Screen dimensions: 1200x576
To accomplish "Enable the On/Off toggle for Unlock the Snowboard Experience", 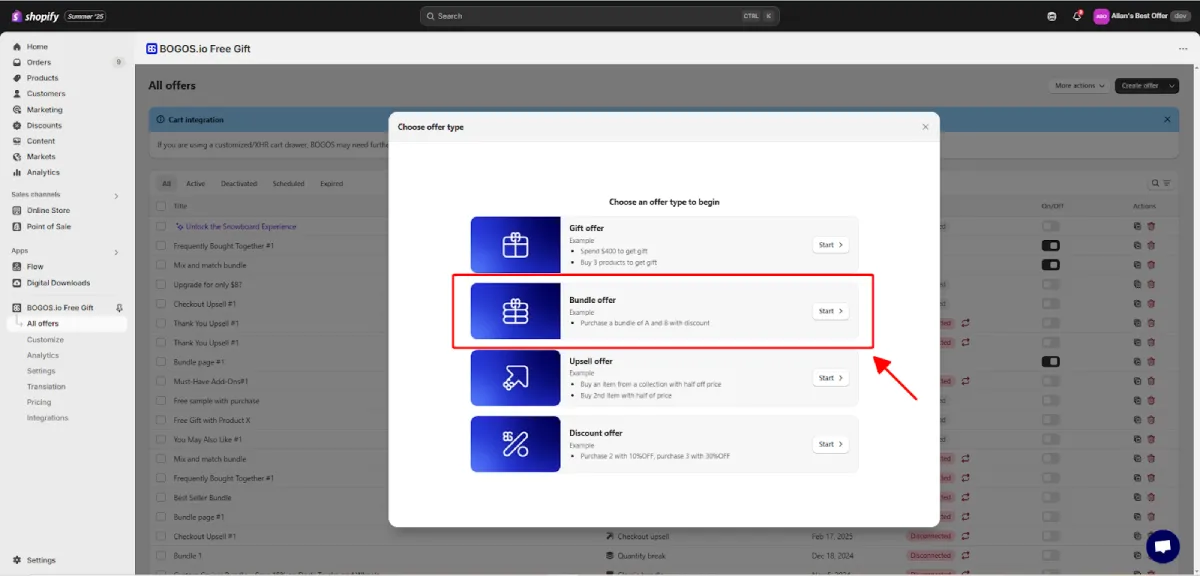I will coord(1050,226).
